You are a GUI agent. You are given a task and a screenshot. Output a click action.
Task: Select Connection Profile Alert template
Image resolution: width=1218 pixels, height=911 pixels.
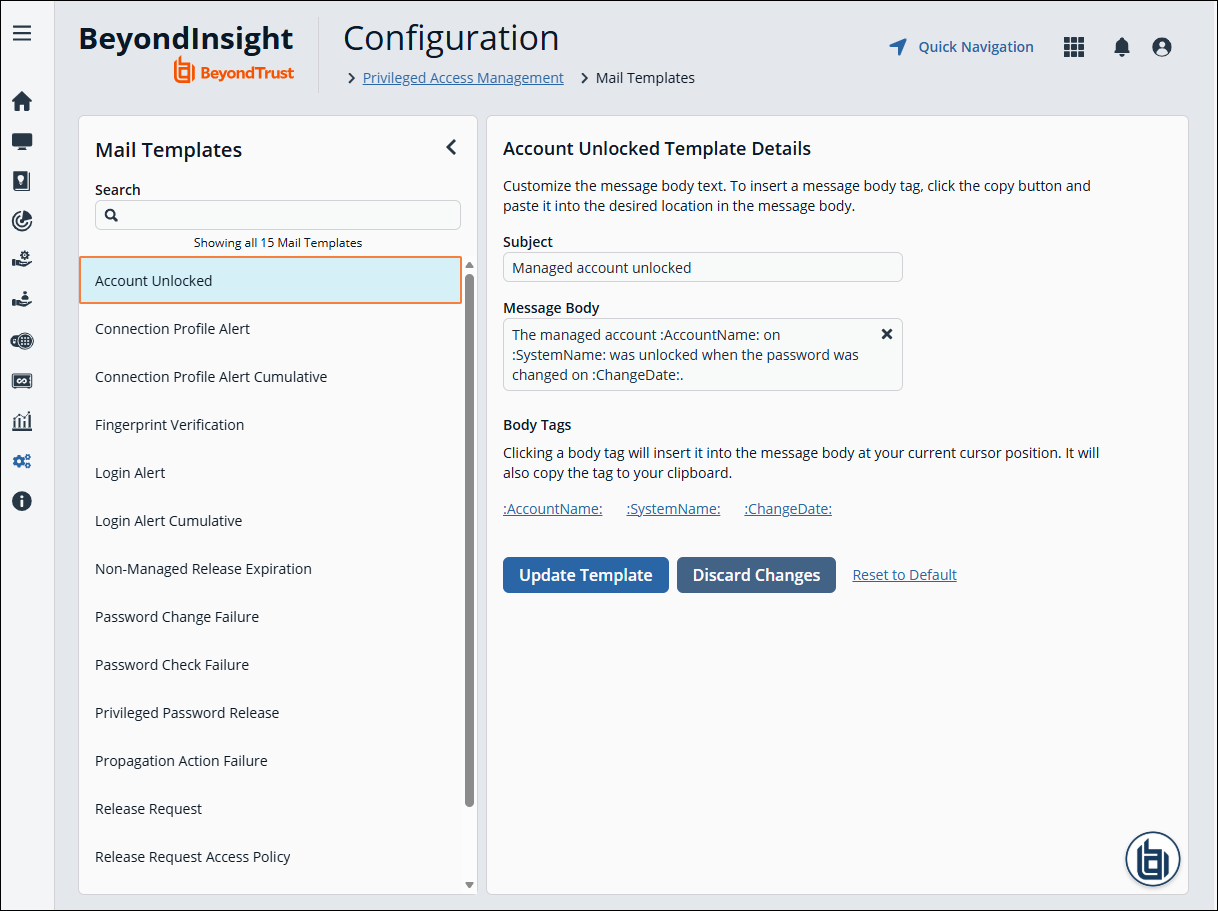pos(270,329)
